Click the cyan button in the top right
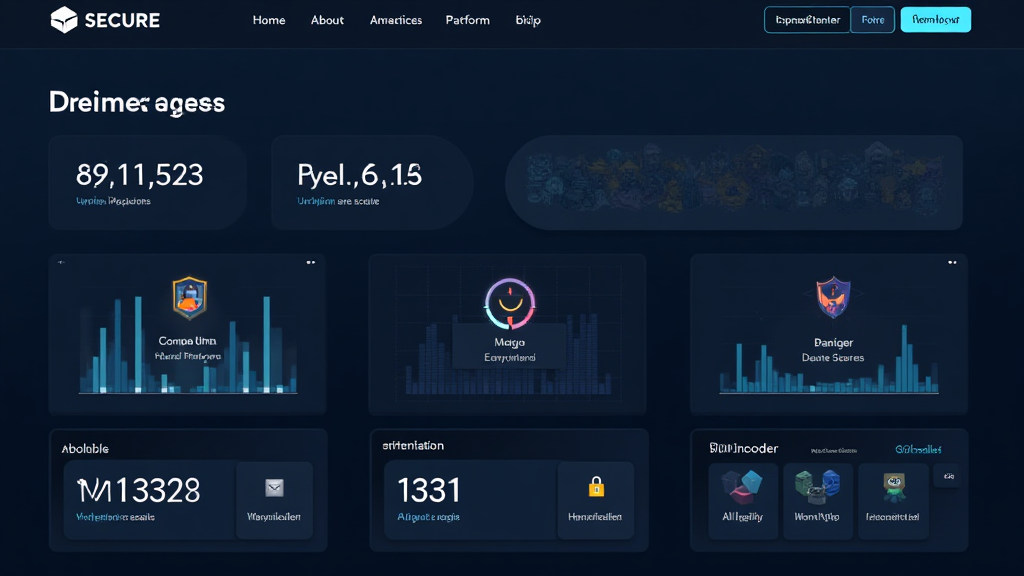This screenshot has width=1024, height=576. pyautogui.click(x=935, y=19)
